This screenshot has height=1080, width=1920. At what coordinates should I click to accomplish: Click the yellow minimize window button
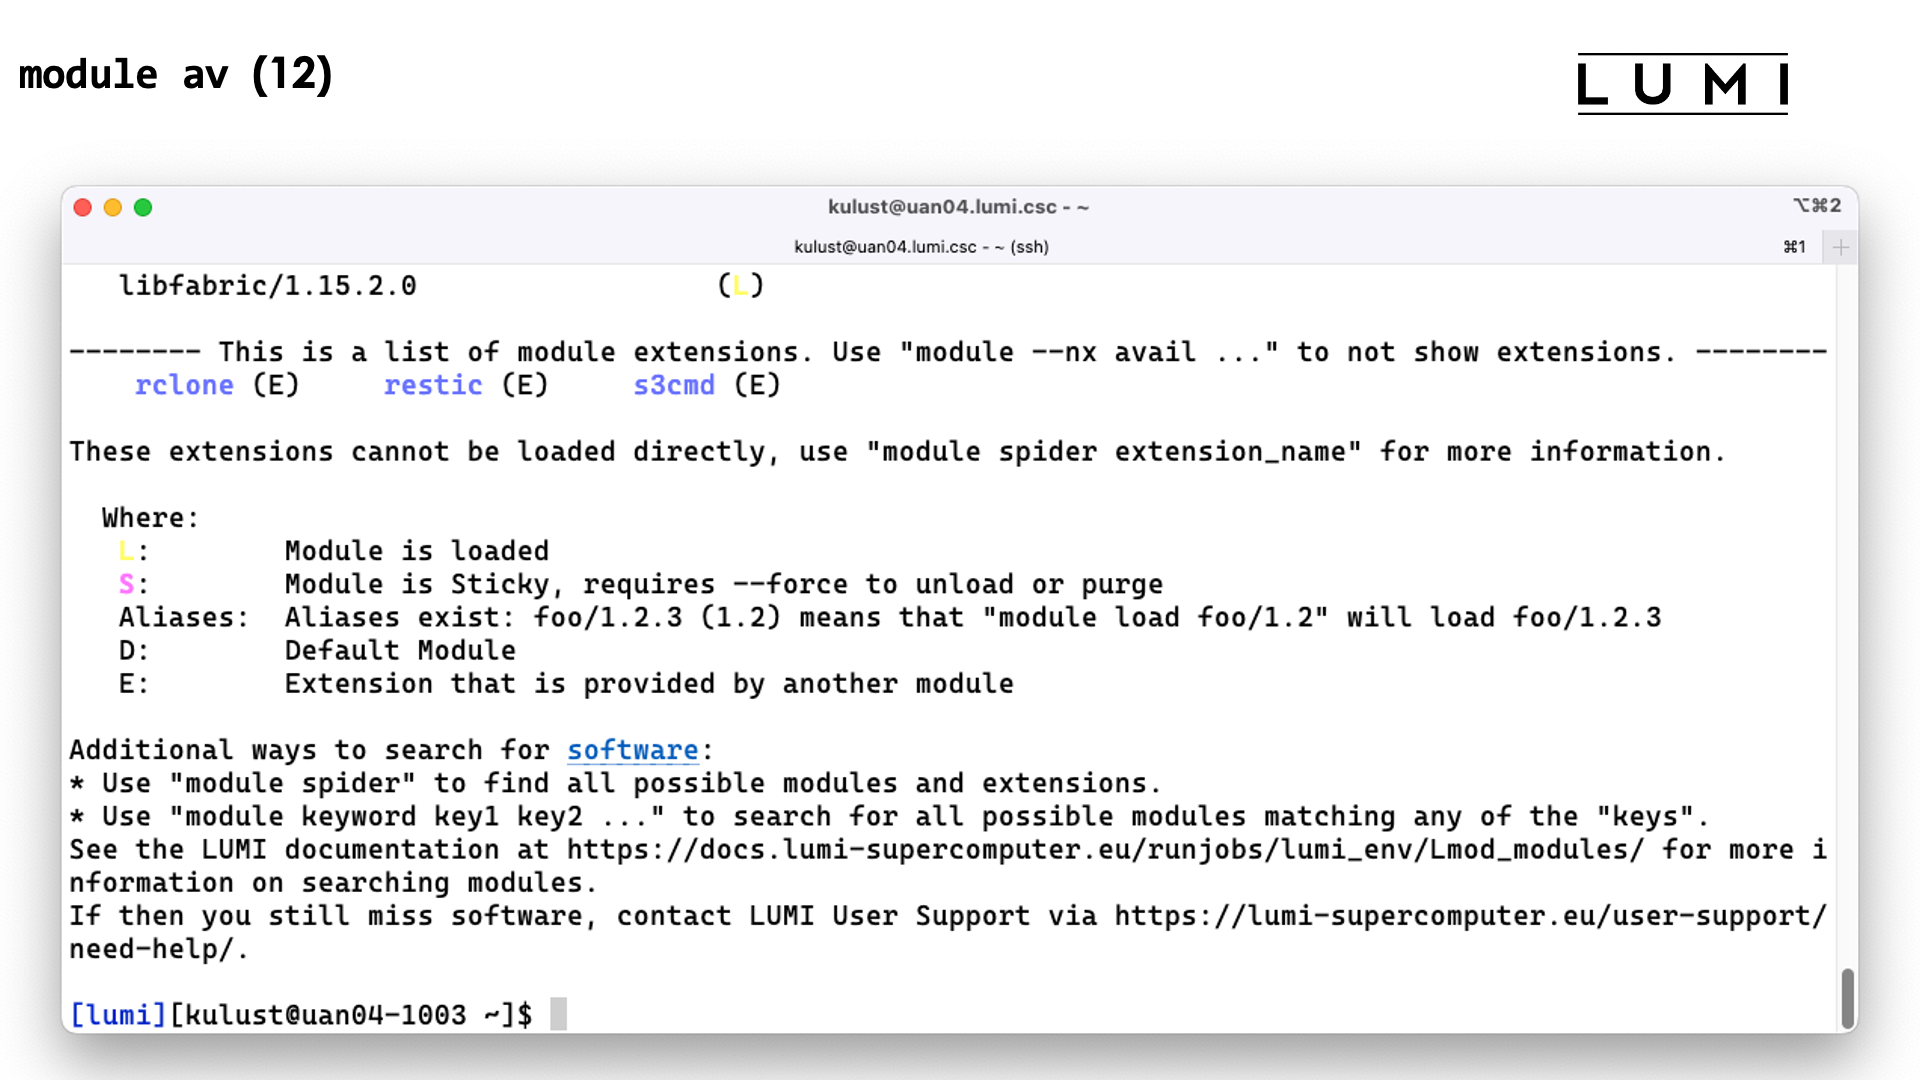click(x=113, y=207)
